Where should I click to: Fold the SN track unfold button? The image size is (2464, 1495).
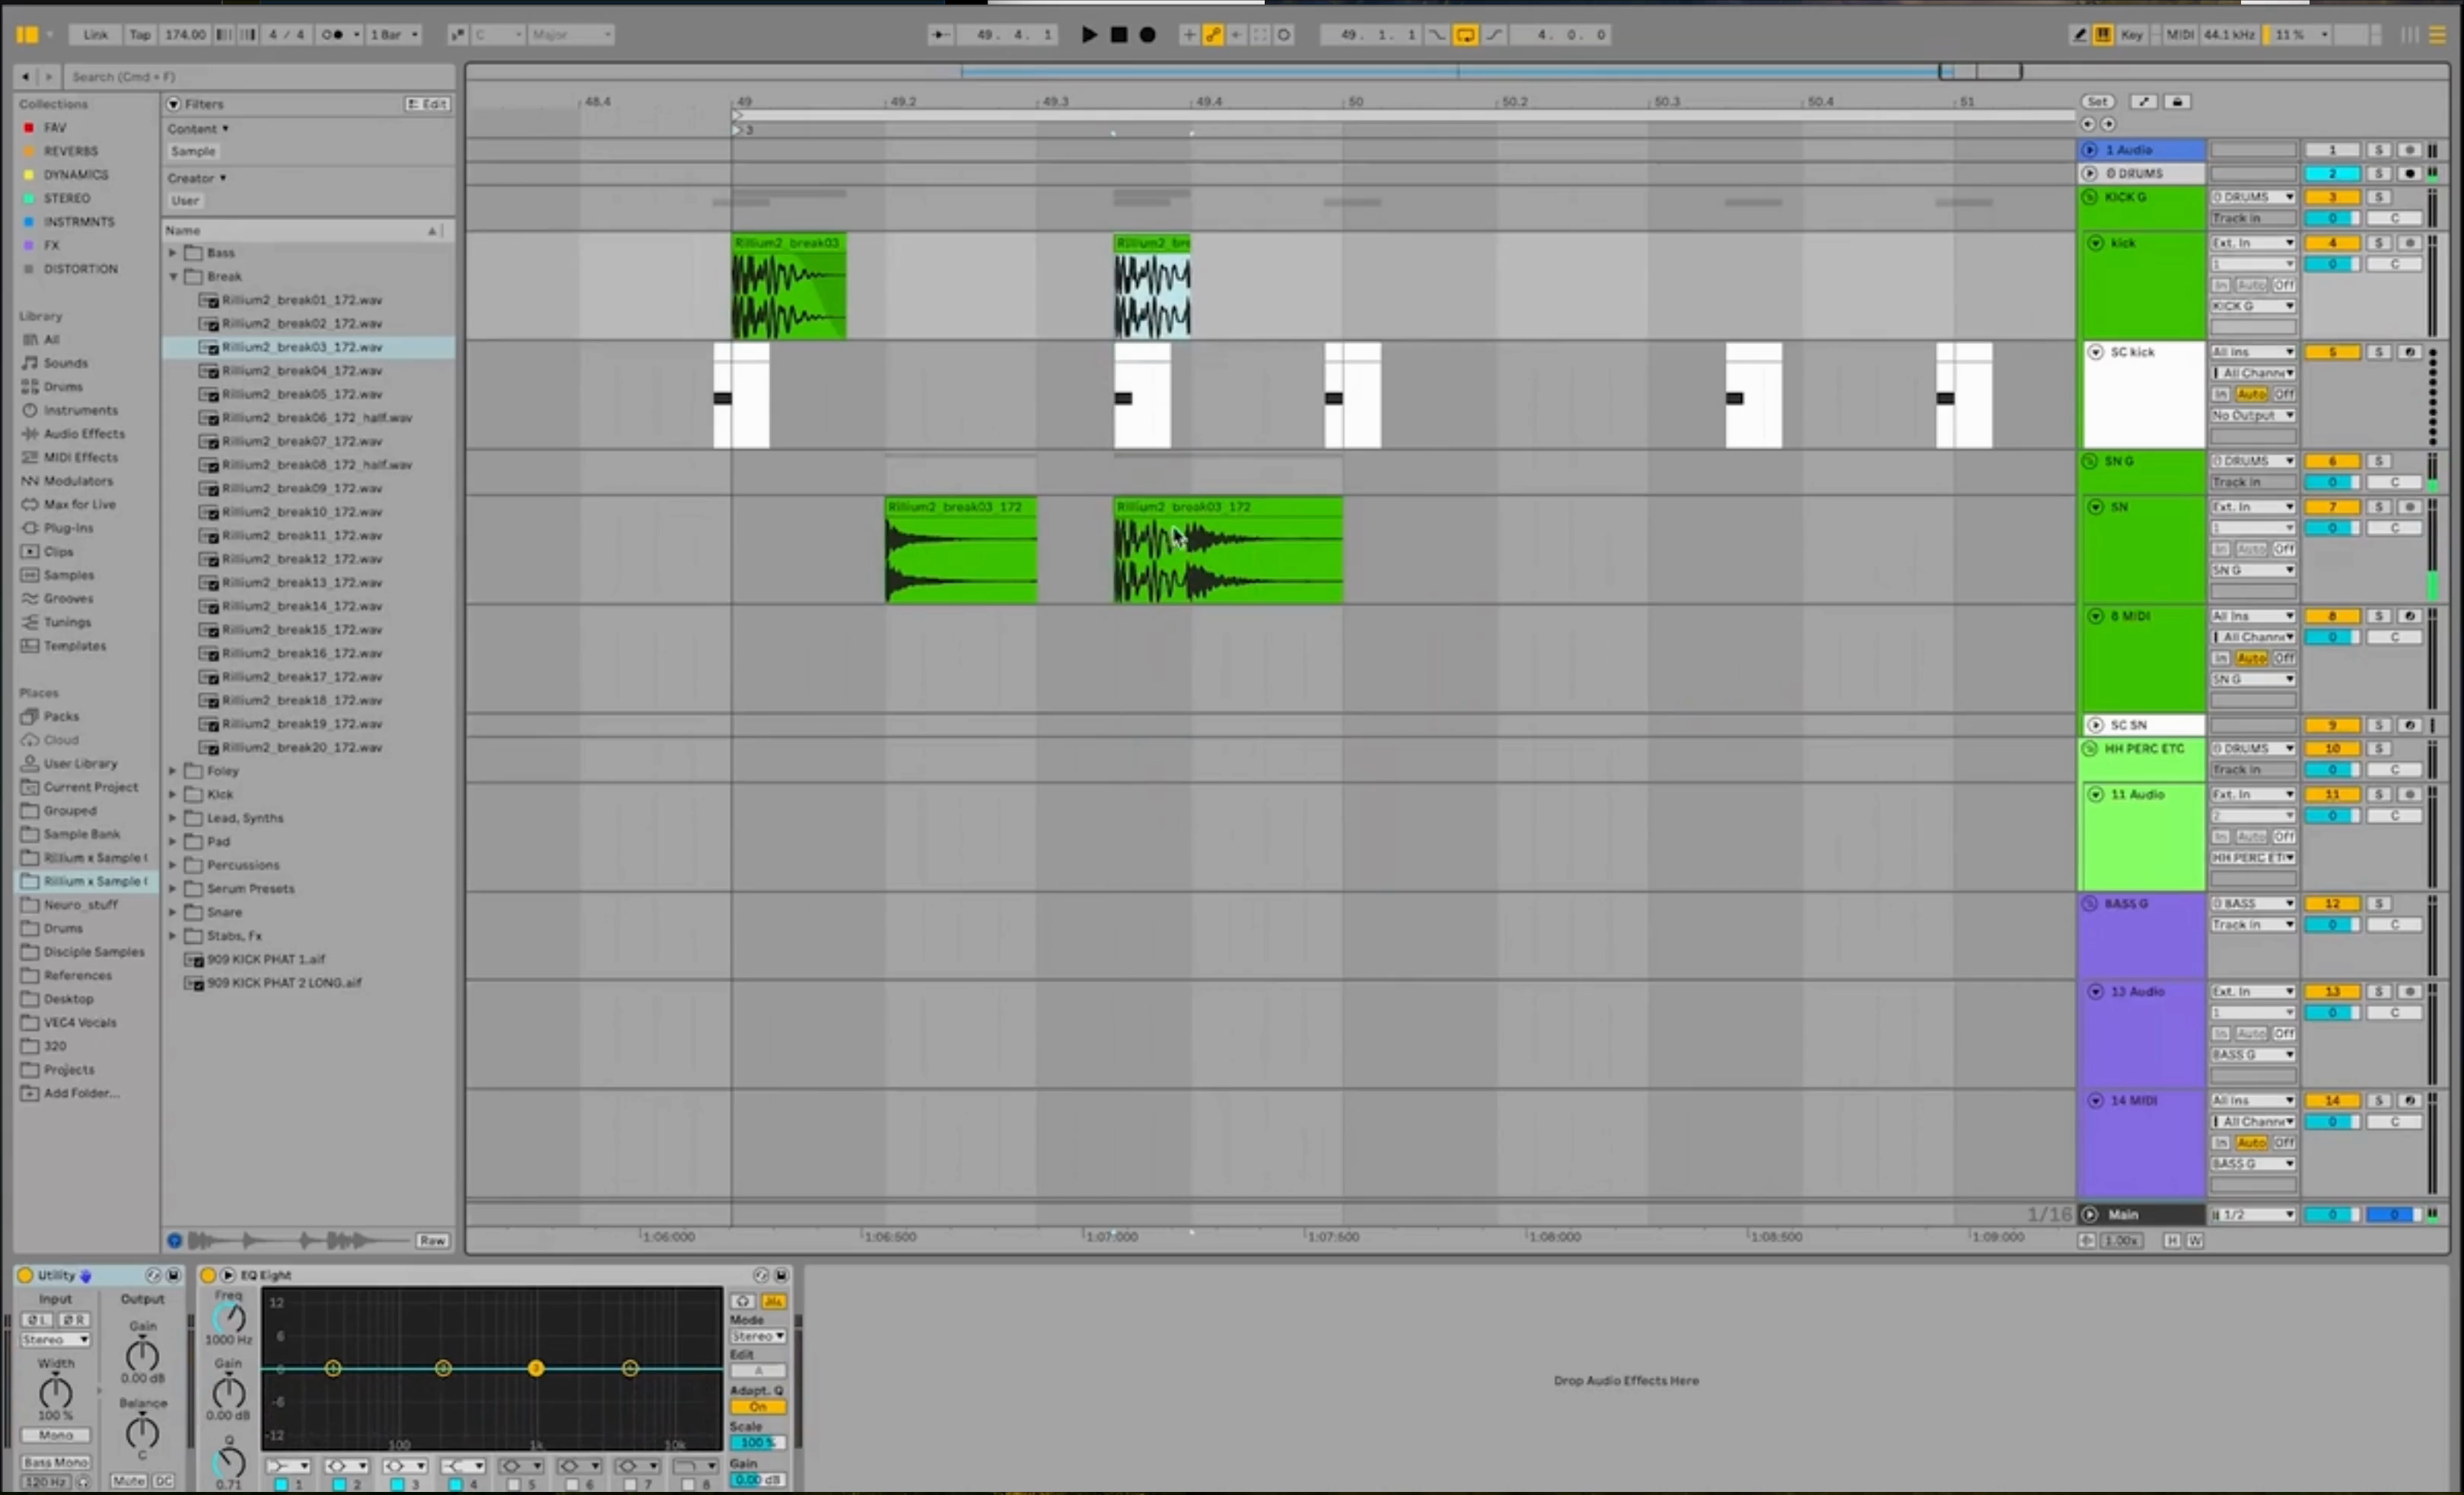tap(2096, 507)
